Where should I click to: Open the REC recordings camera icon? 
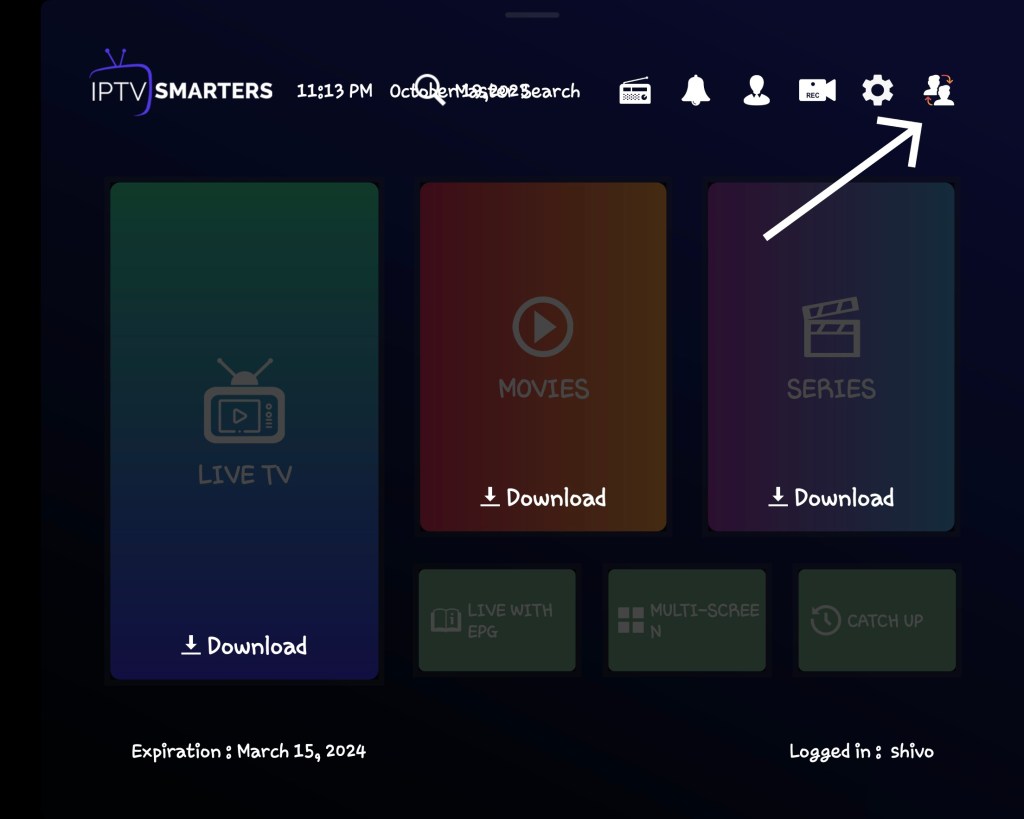tap(817, 91)
